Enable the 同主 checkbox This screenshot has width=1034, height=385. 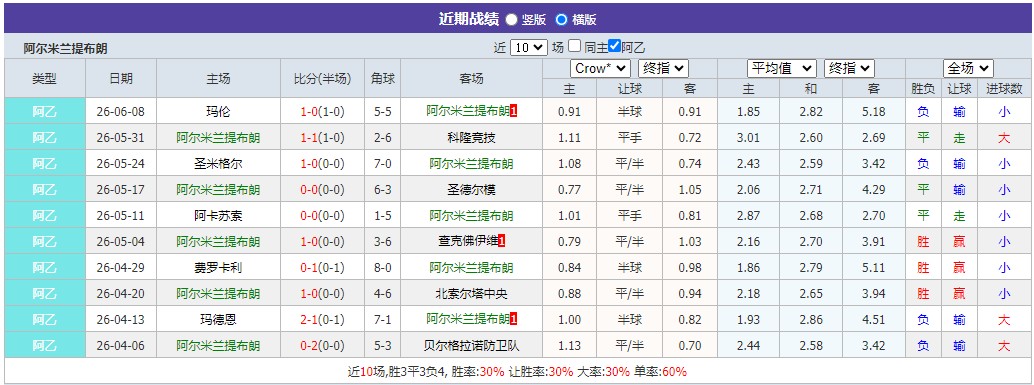pyautogui.click(x=574, y=46)
